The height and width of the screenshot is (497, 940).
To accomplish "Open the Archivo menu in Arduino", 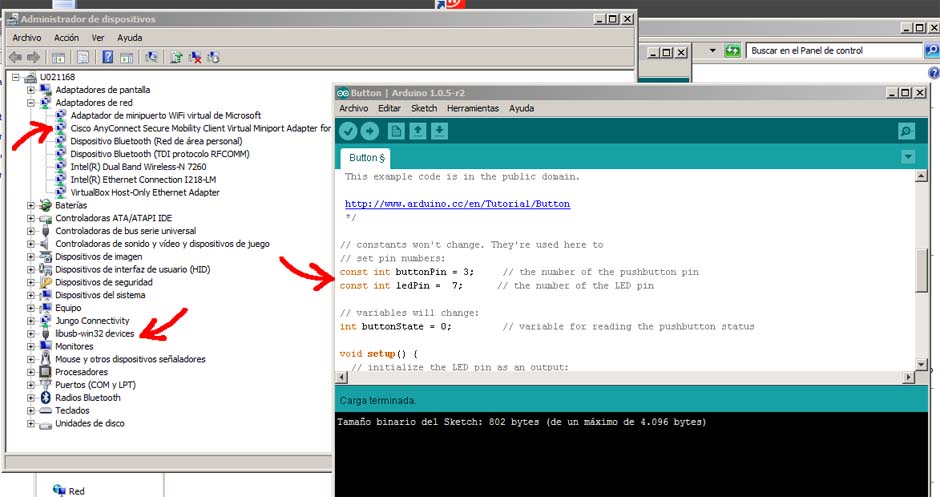I will coord(354,109).
